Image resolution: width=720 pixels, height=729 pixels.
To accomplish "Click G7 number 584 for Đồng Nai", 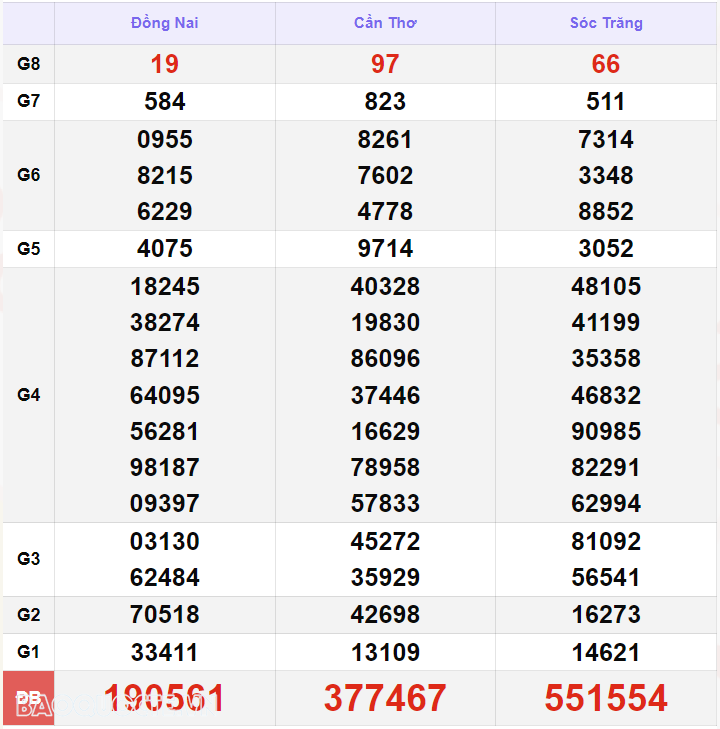I will coord(165,101).
